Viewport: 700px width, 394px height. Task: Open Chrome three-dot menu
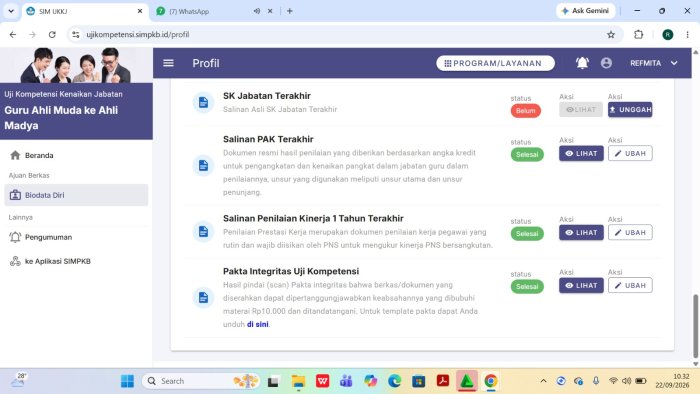click(688, 34)
